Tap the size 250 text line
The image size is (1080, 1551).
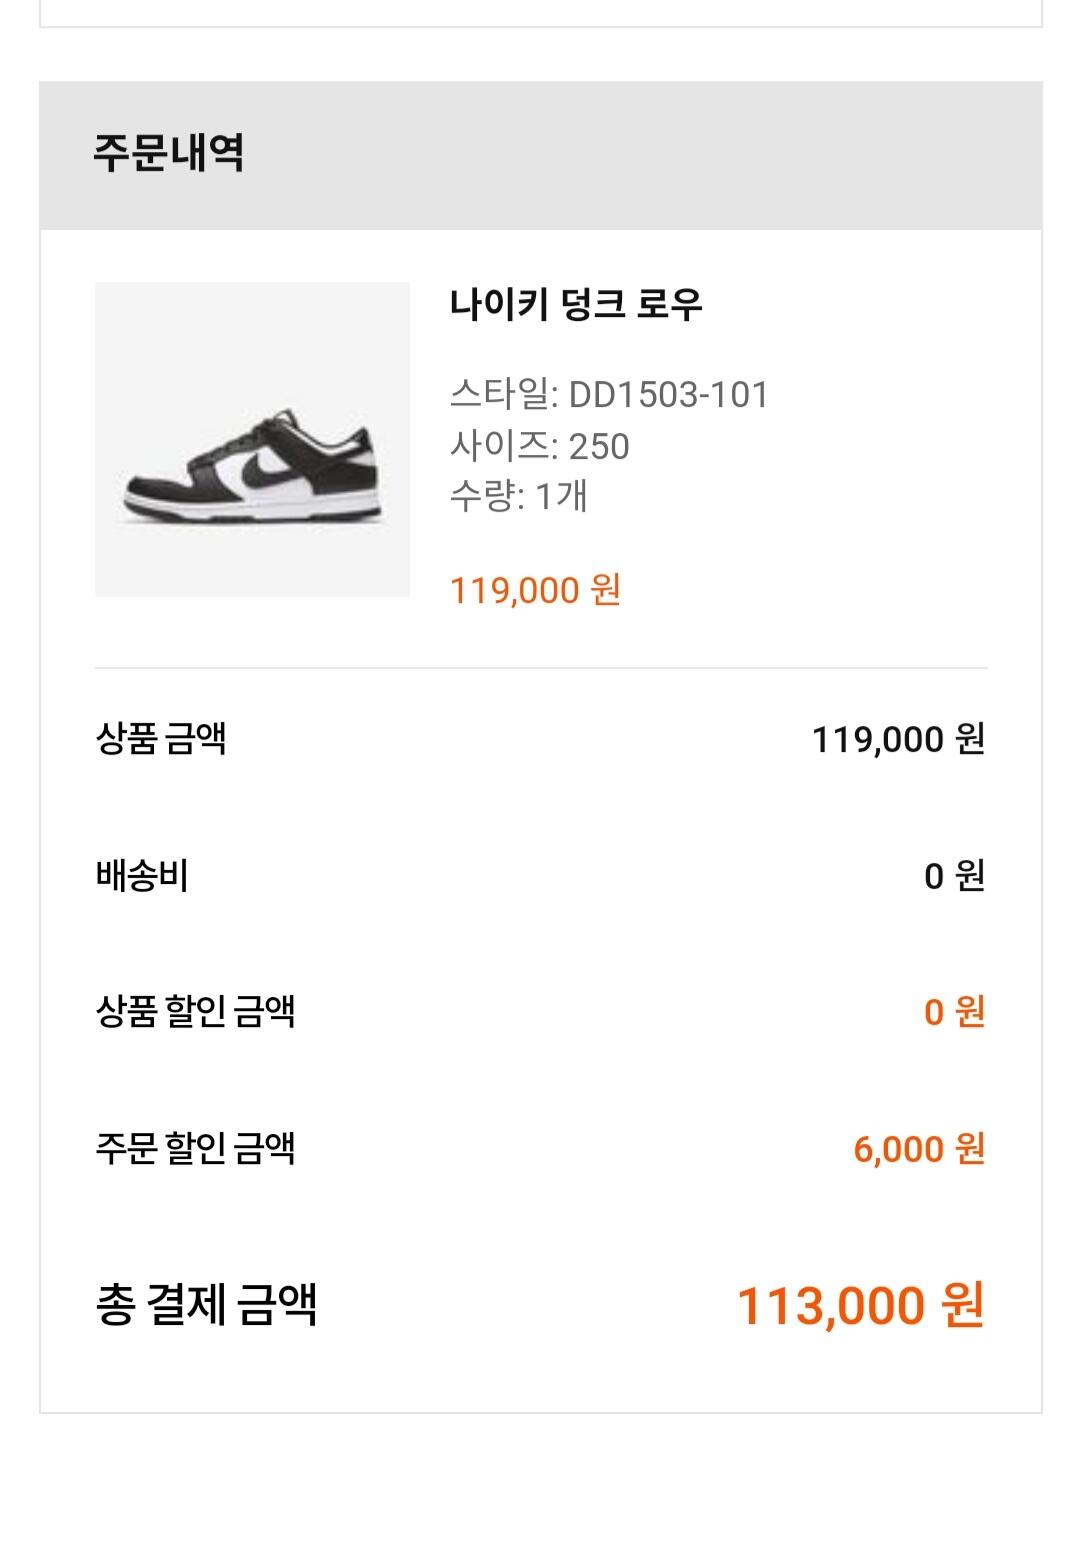click(539, 445)
